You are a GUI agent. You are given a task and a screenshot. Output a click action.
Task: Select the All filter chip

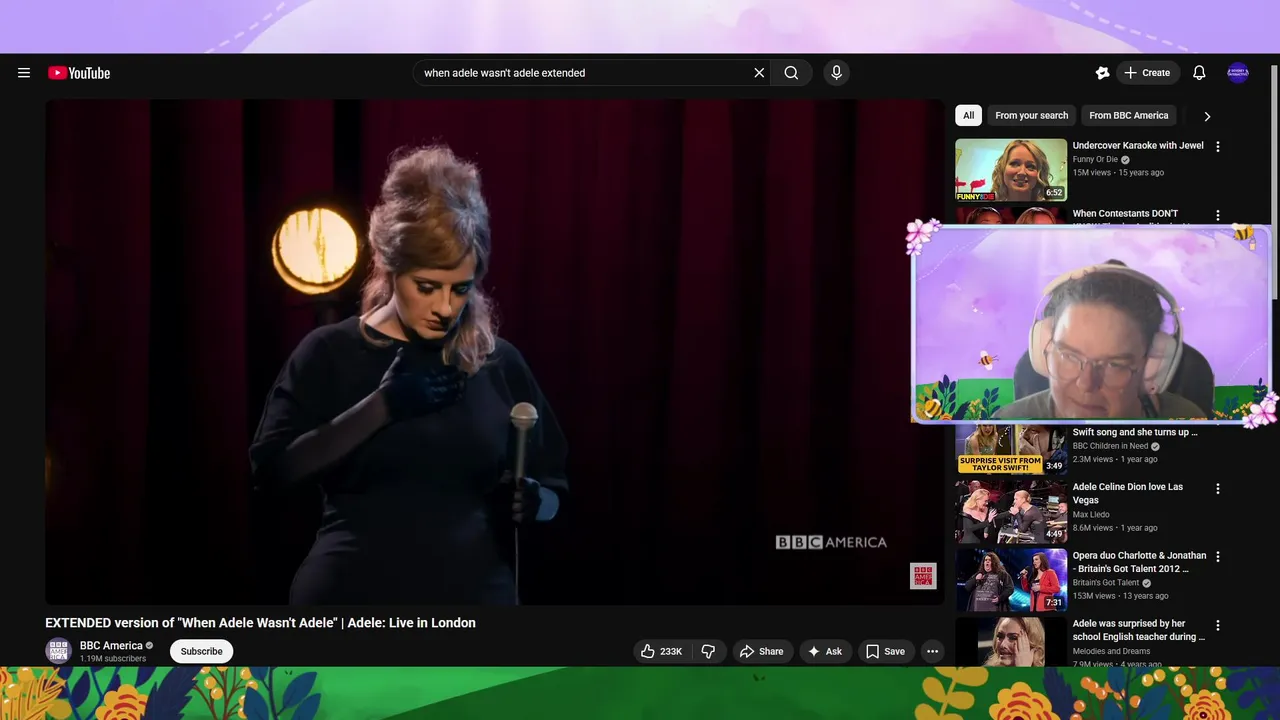pyautogui.click(x=968, y=115)
